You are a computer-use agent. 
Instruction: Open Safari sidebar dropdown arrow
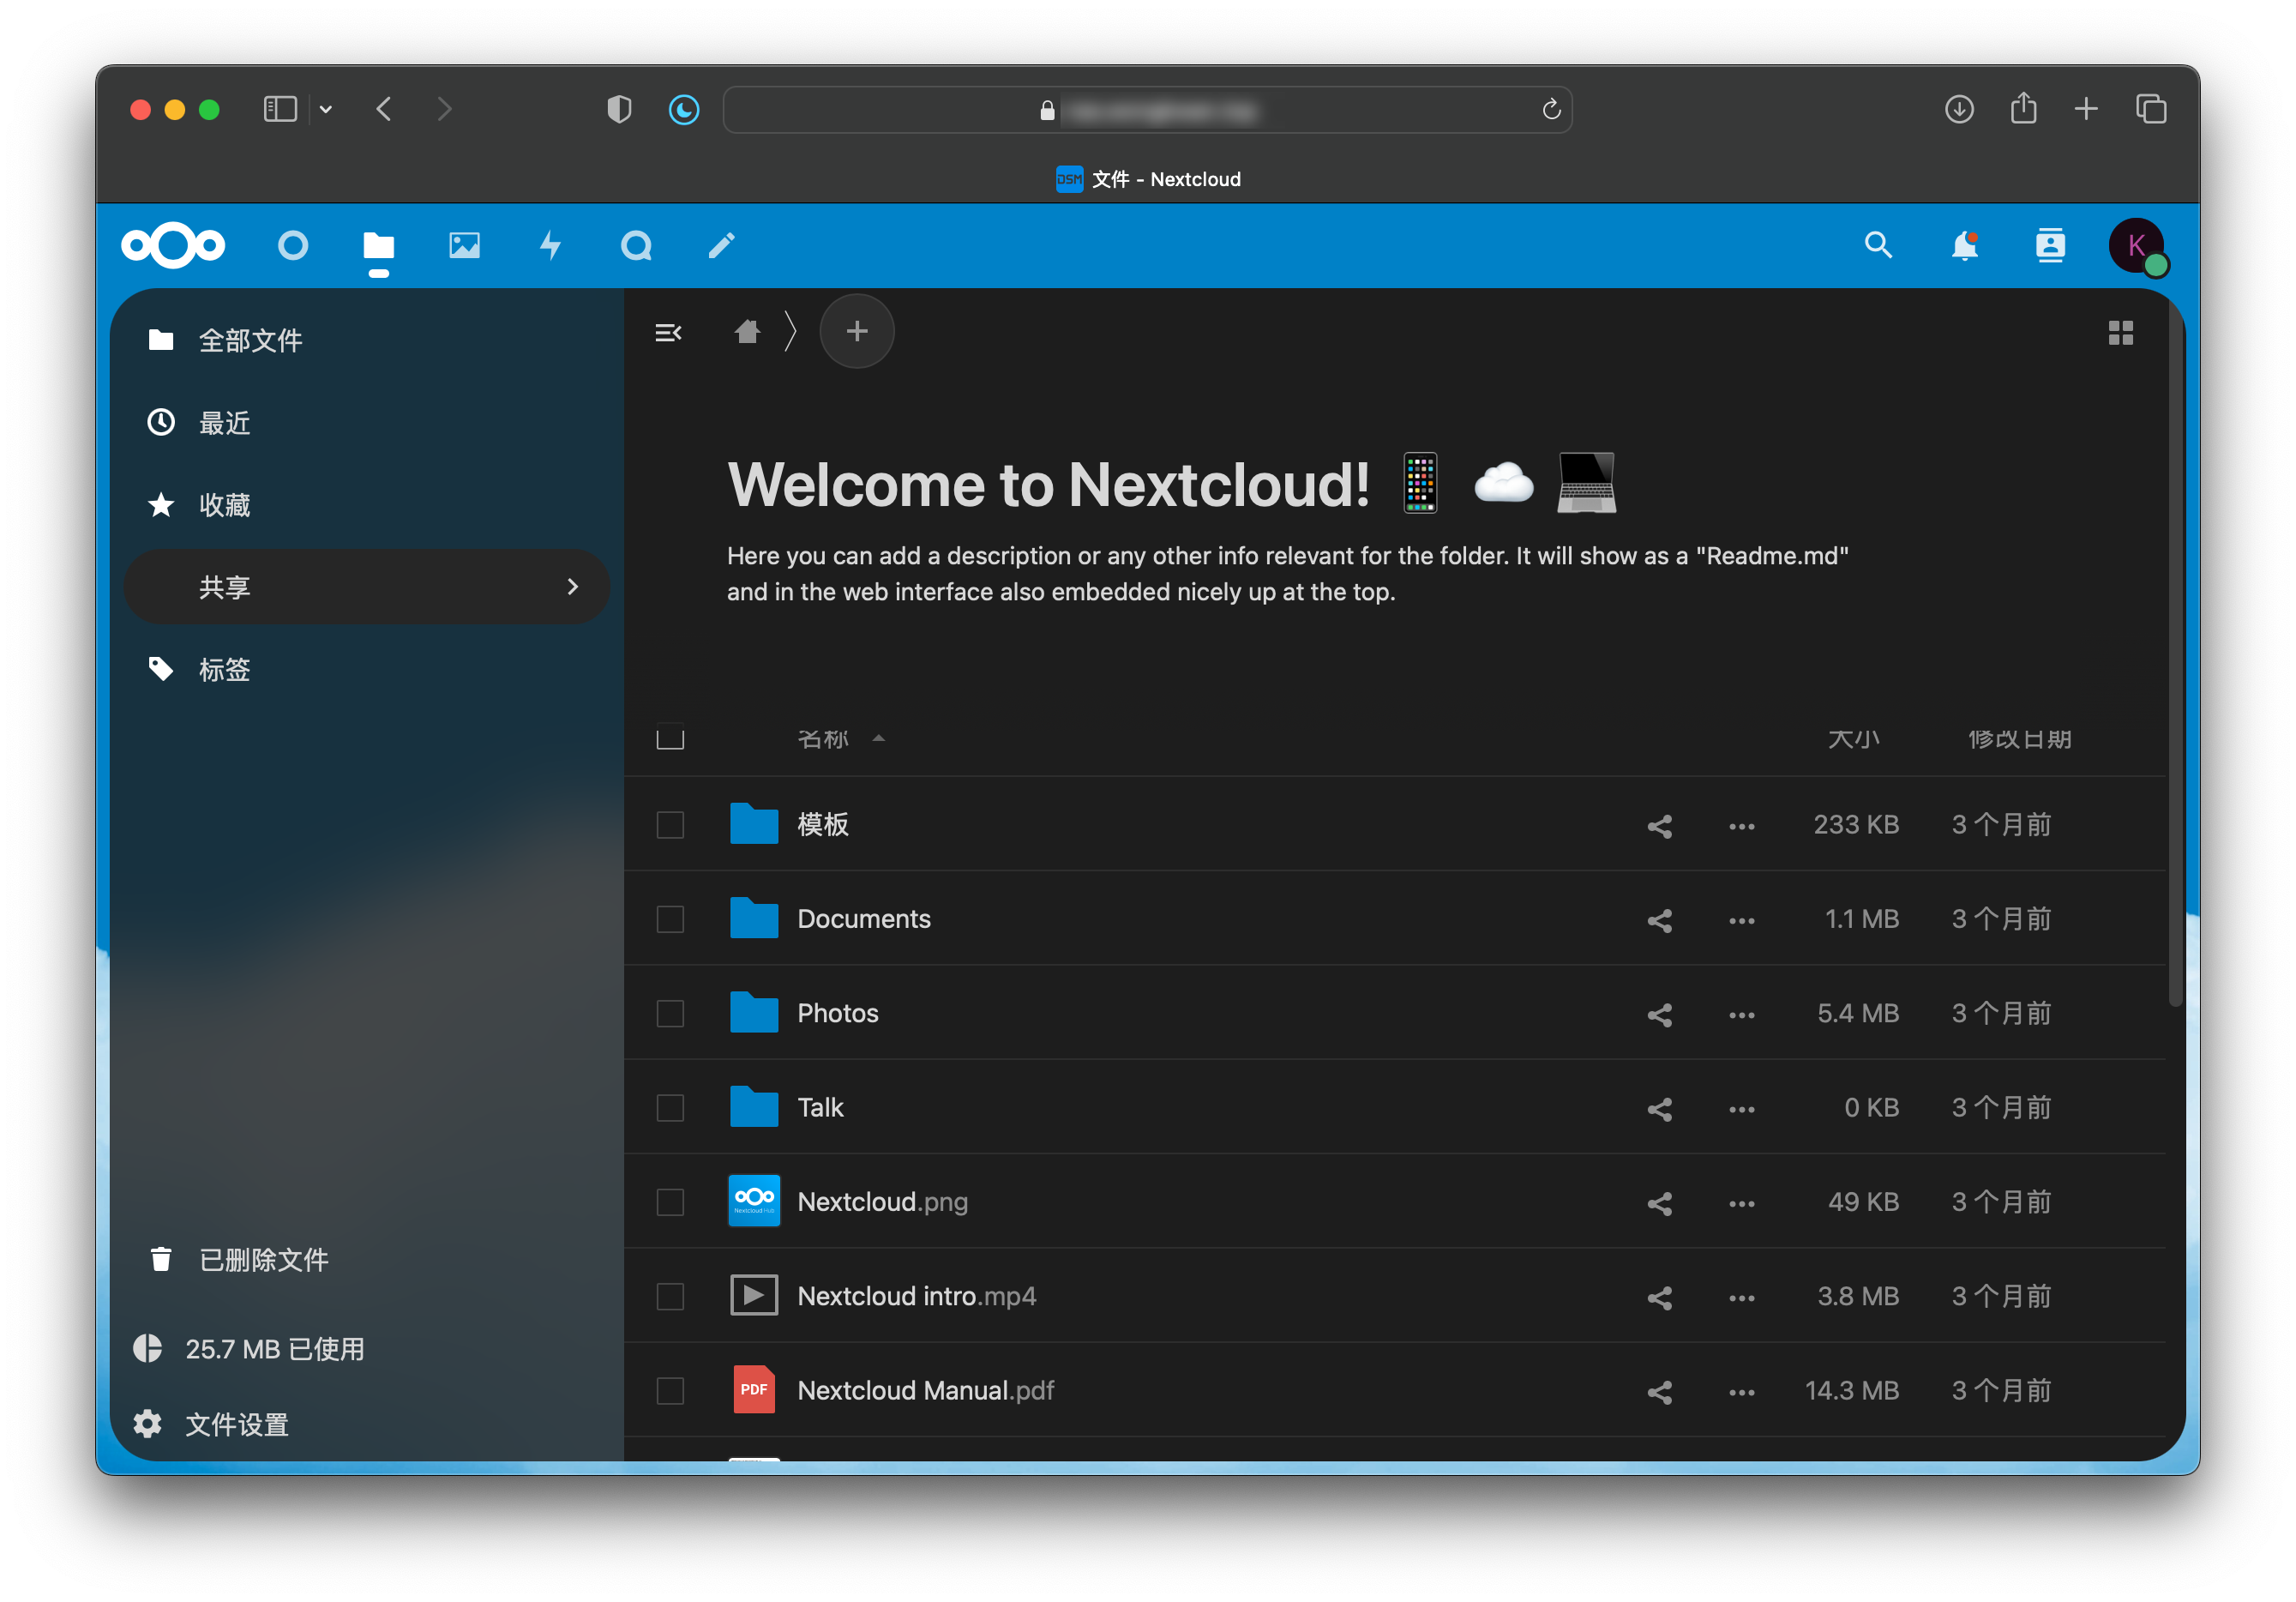coord(326,109)
